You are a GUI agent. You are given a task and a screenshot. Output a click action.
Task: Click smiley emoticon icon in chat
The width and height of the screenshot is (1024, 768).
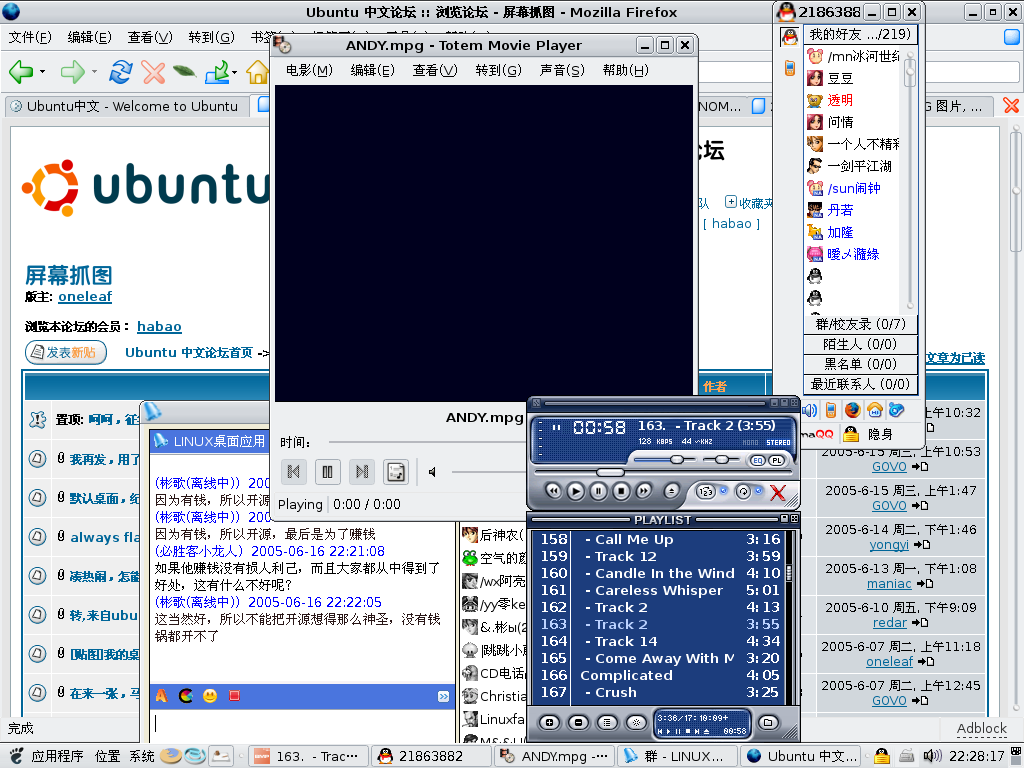[x=210, y=696]
